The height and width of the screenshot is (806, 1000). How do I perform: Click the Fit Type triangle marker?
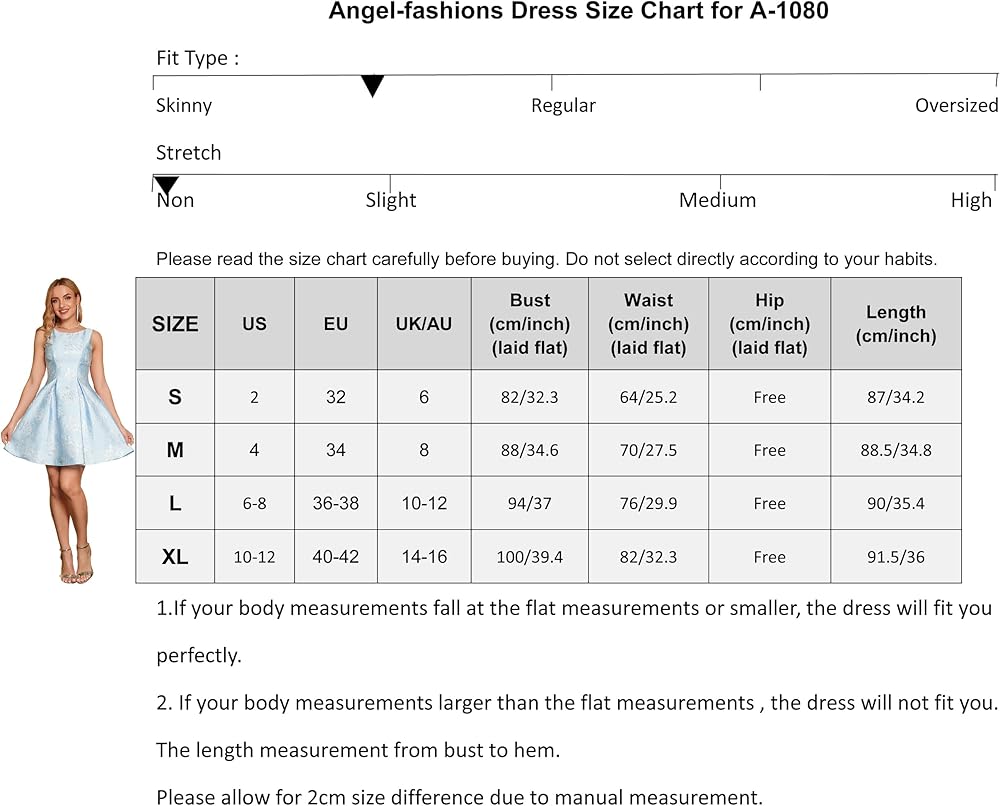click(372, 86)
